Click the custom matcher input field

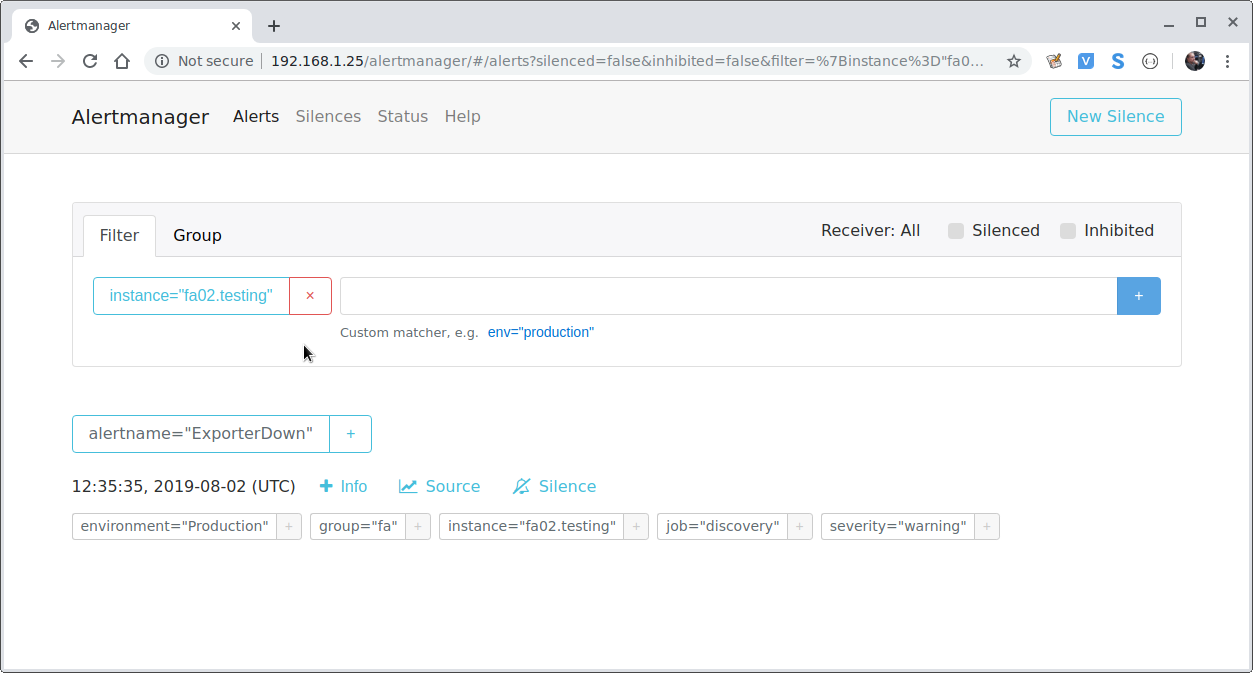(728, 295)
